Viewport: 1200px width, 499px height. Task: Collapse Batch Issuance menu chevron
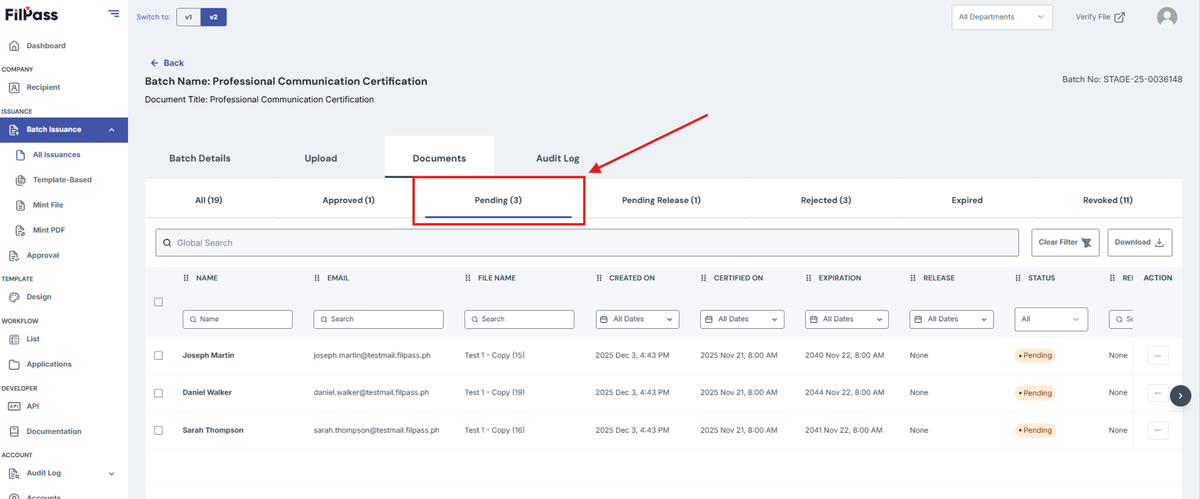pyautogui.click(x=111, y=130)
